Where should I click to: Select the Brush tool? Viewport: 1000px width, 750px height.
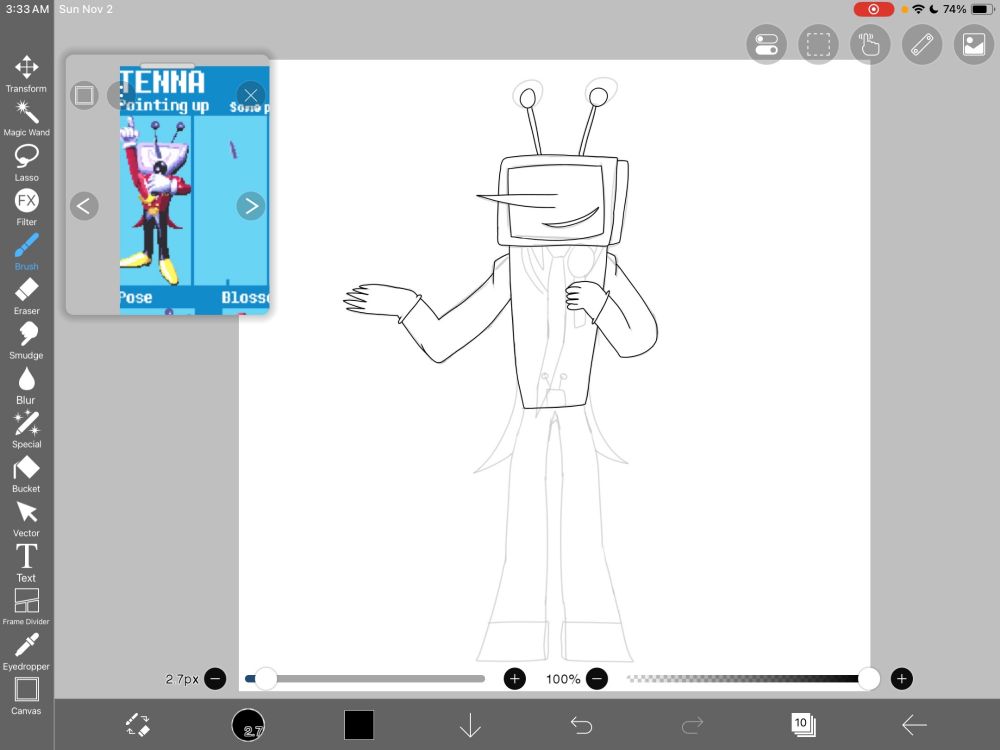[x=26, y=253]
